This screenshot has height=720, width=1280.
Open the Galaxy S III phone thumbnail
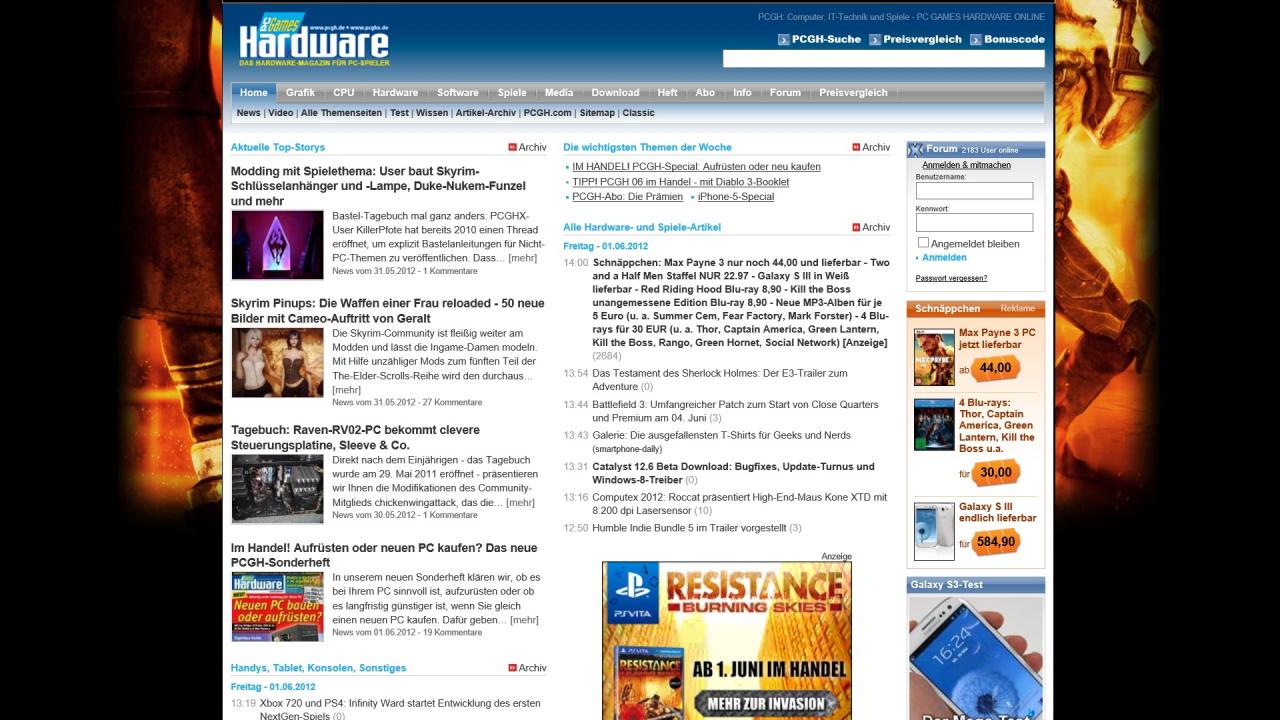[x=934, y=531]
